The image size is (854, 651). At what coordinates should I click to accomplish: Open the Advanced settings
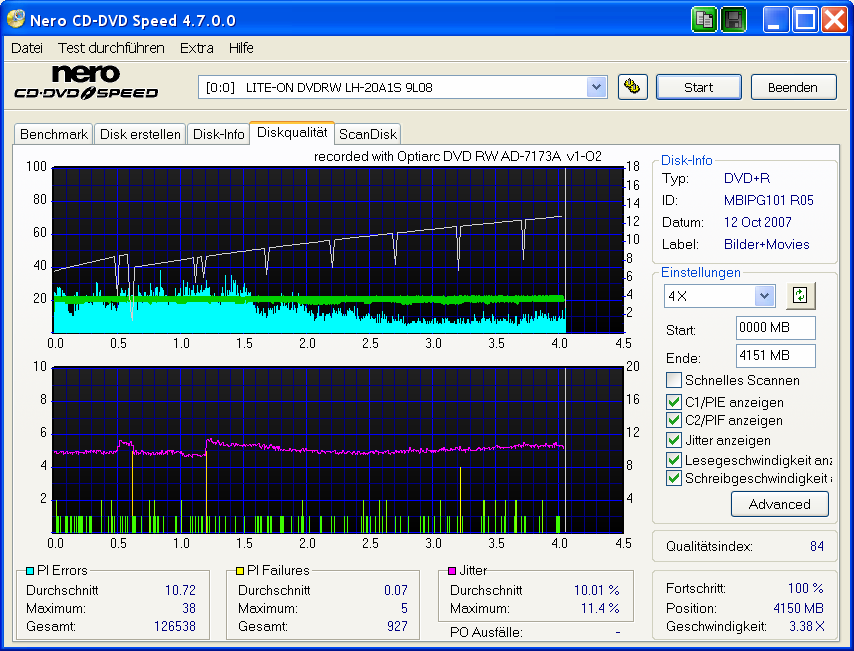779,504
